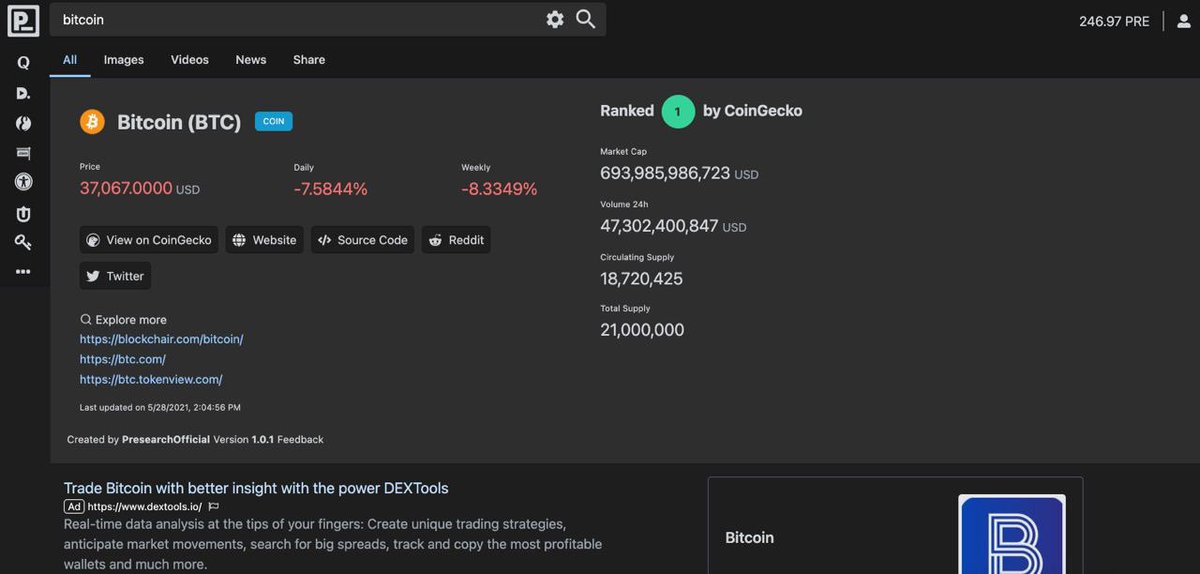Open the Source Code button
Image resolution: width=1200 pixels, height=574 pixels.
tap(363, 240)
